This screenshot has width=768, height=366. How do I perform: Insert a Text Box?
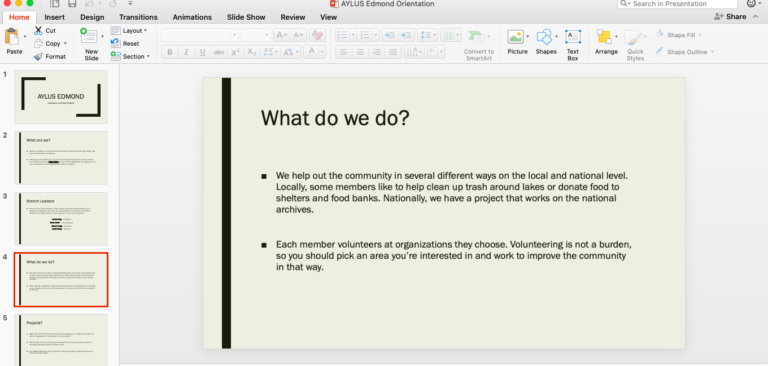pos(573,37)
